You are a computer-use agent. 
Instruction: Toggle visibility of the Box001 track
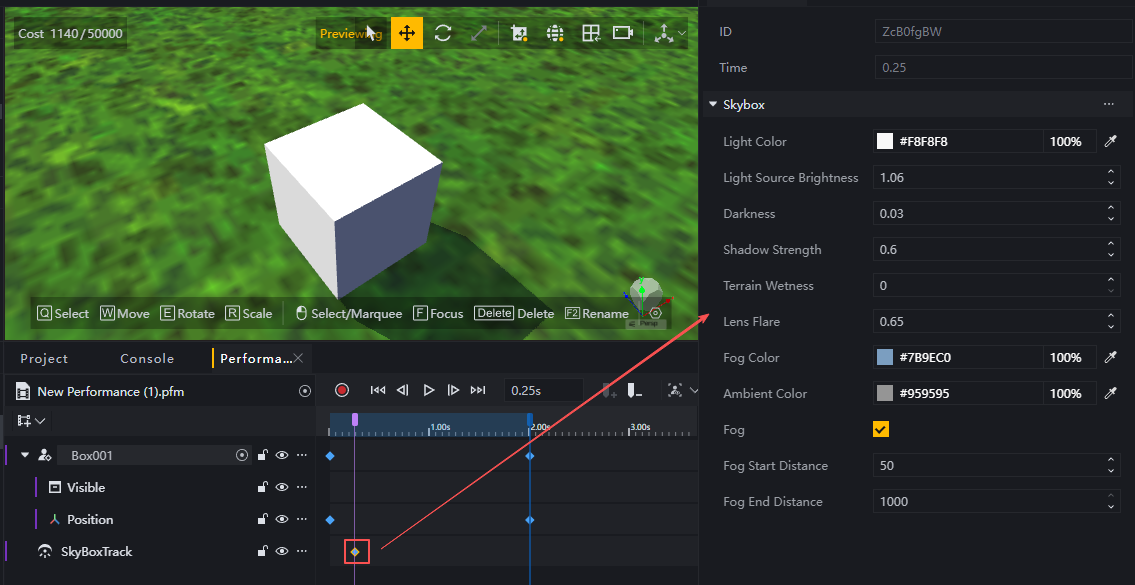coord(282,456)
